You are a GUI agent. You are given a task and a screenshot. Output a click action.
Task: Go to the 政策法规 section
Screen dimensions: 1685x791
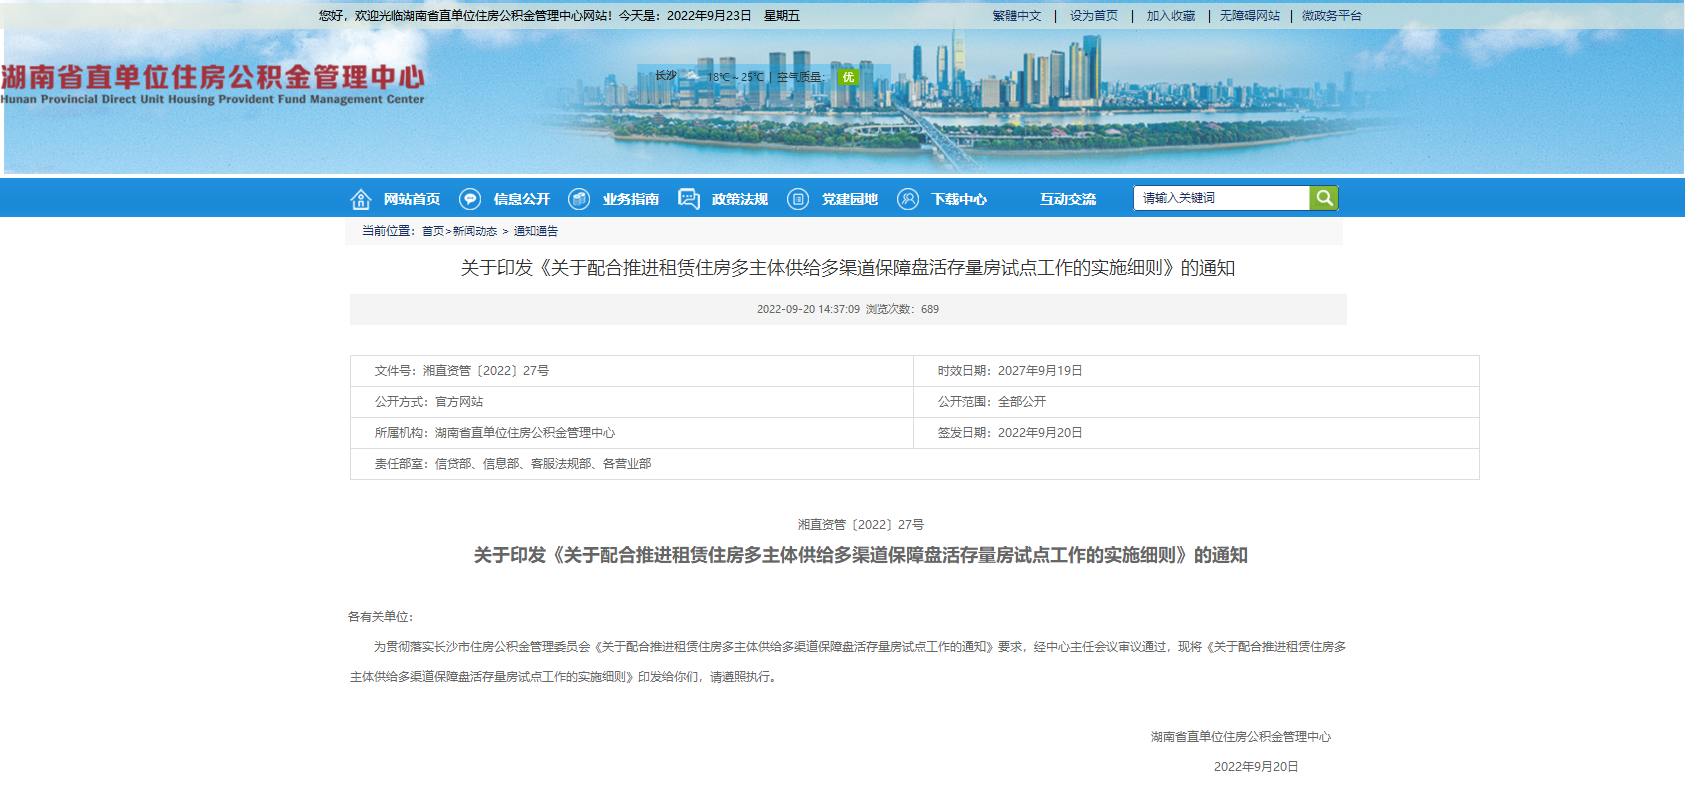[740, 199]
